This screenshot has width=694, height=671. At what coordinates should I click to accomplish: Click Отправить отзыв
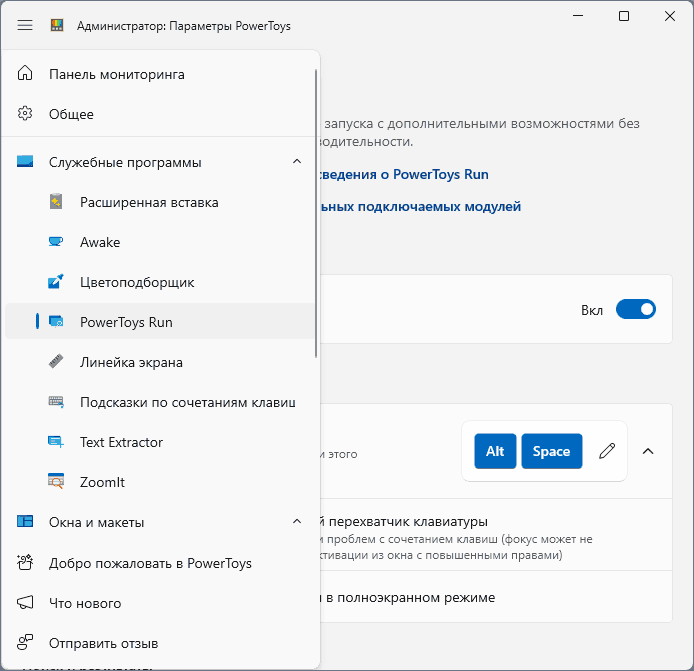point(159,643)
